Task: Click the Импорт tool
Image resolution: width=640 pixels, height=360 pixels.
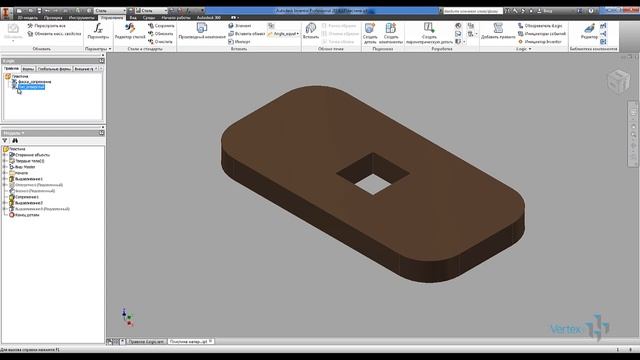Action: (239, 42)
